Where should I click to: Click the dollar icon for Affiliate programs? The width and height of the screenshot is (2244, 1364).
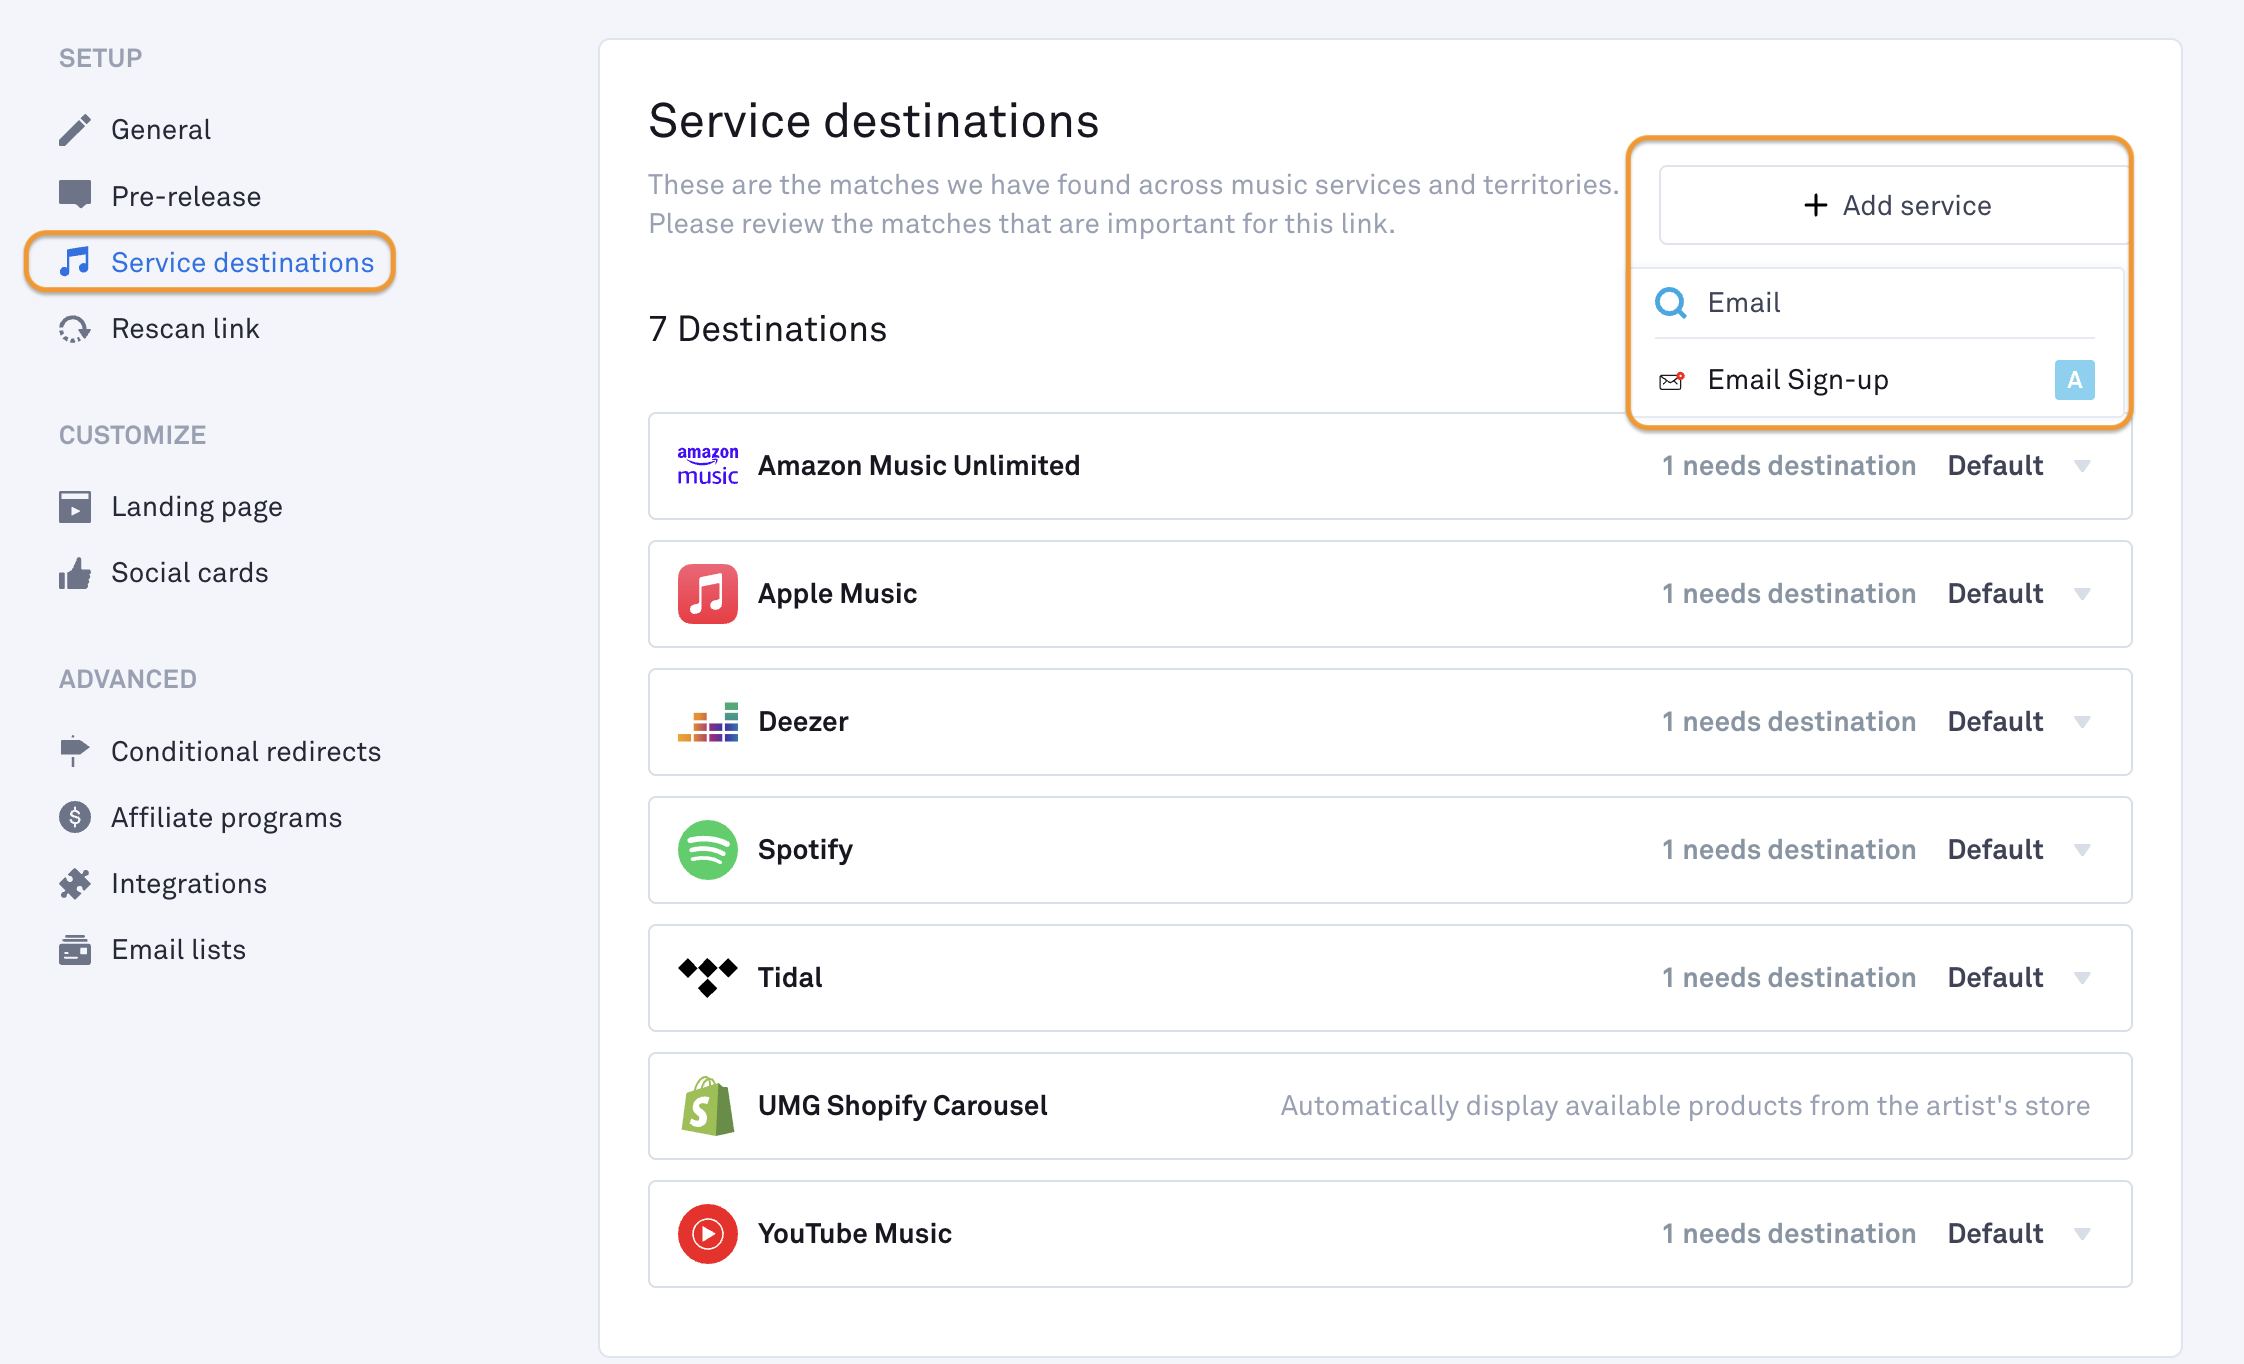75,817
